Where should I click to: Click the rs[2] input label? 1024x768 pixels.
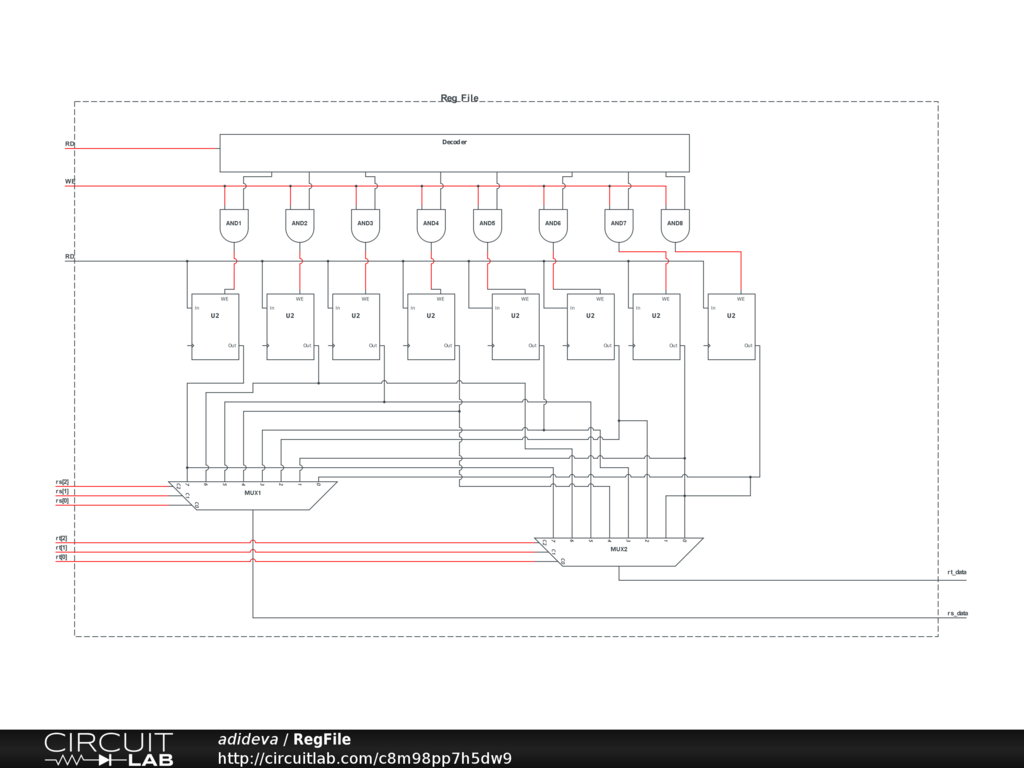62,483
